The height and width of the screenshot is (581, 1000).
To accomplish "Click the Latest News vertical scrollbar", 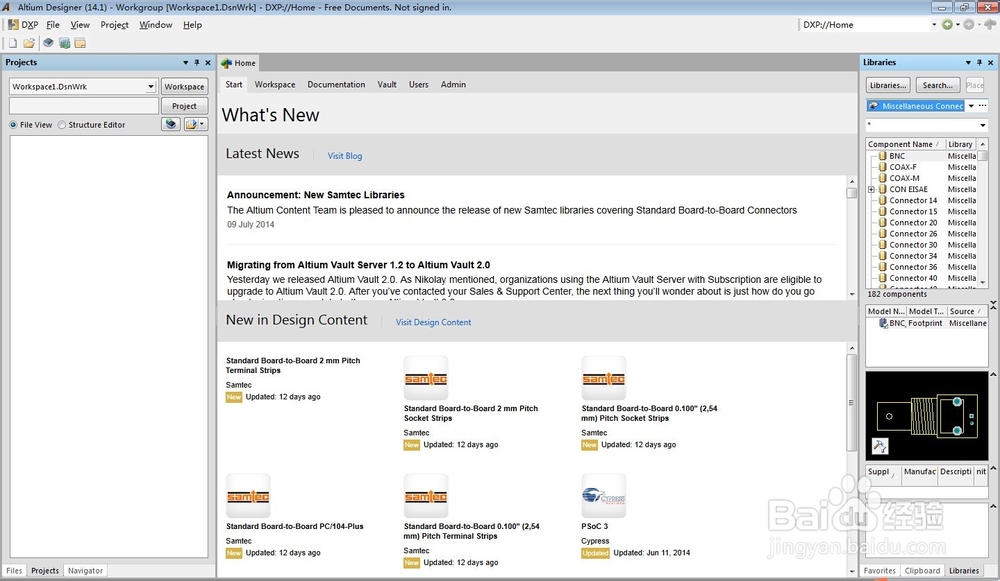I will click(x=852, y=237).
